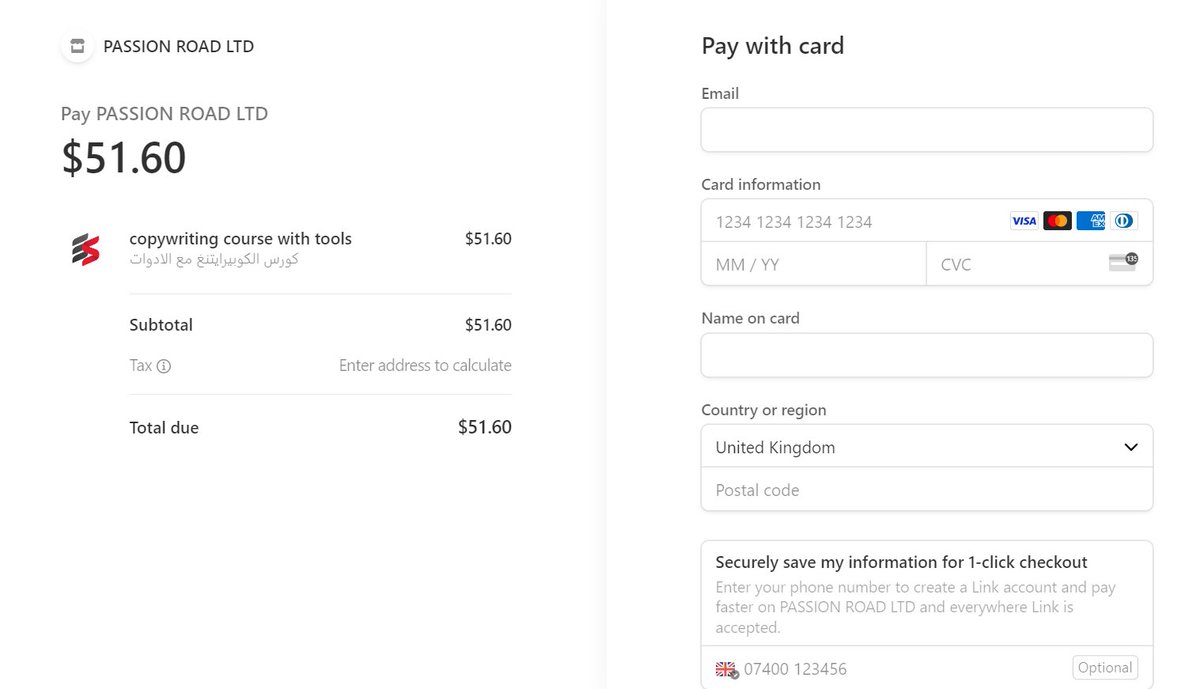Click the Postal code field
Screen dimensions: 1200x689
(926, 490)
